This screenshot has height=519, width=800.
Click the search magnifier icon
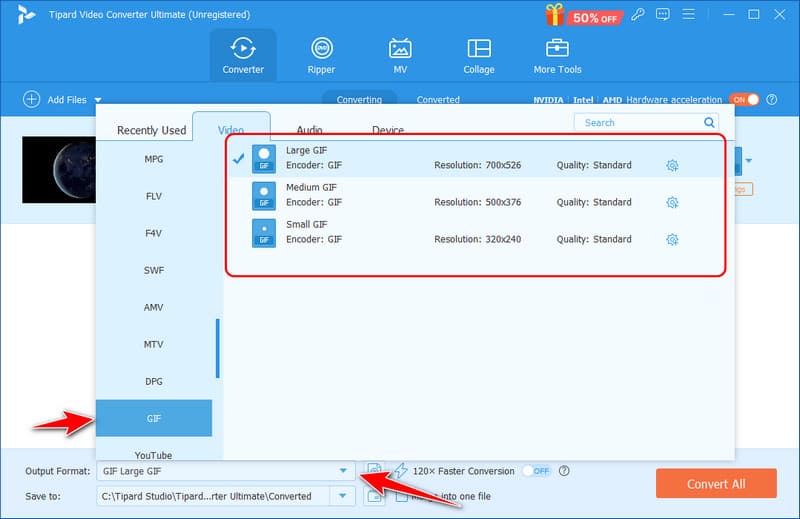(x=709, y=122)
